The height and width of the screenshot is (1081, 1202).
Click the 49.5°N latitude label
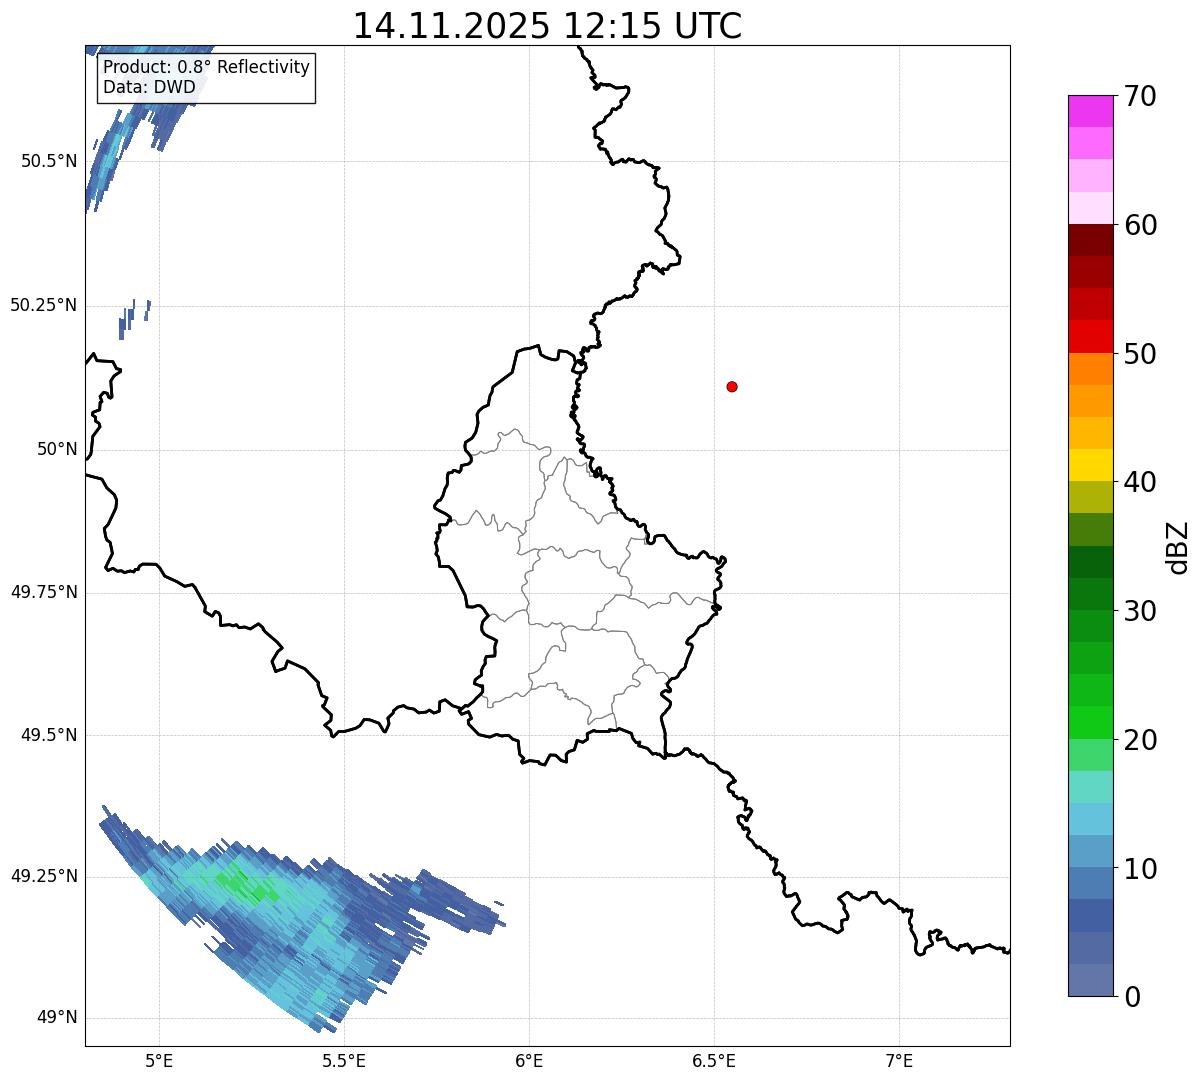point(49,735)
